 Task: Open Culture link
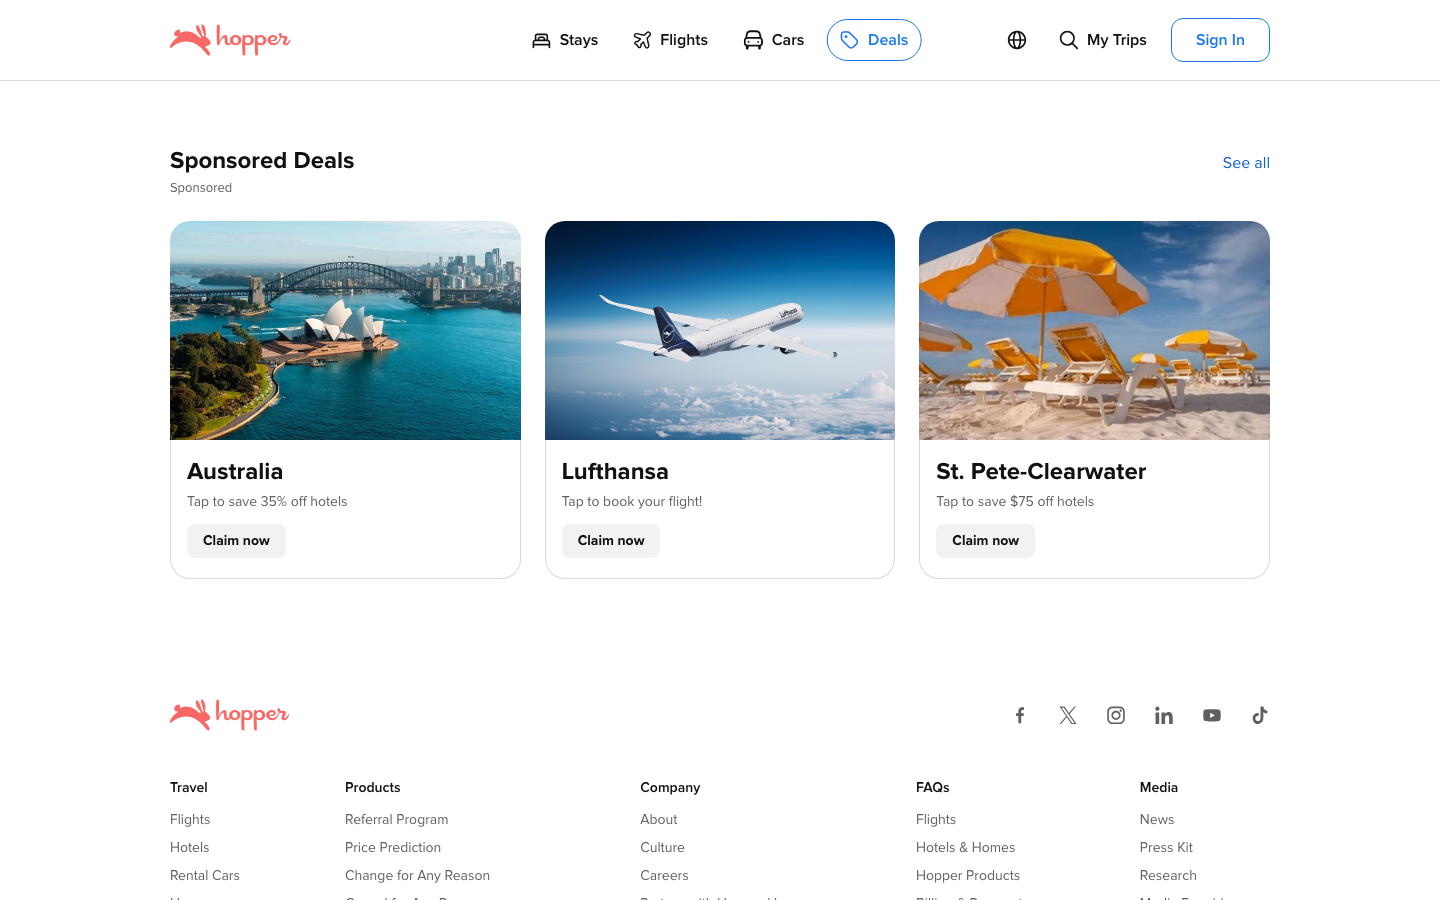pos(662,847)
